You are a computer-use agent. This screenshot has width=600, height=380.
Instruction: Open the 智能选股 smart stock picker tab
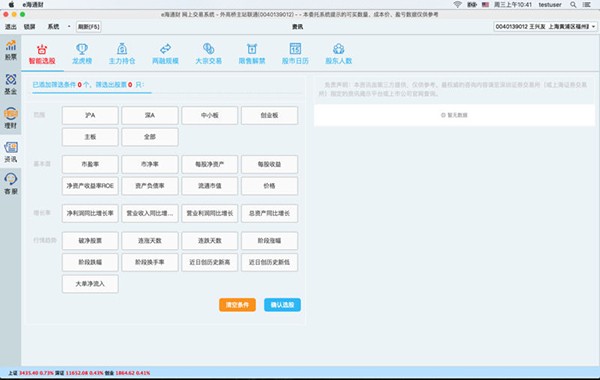tap(42, 54)
